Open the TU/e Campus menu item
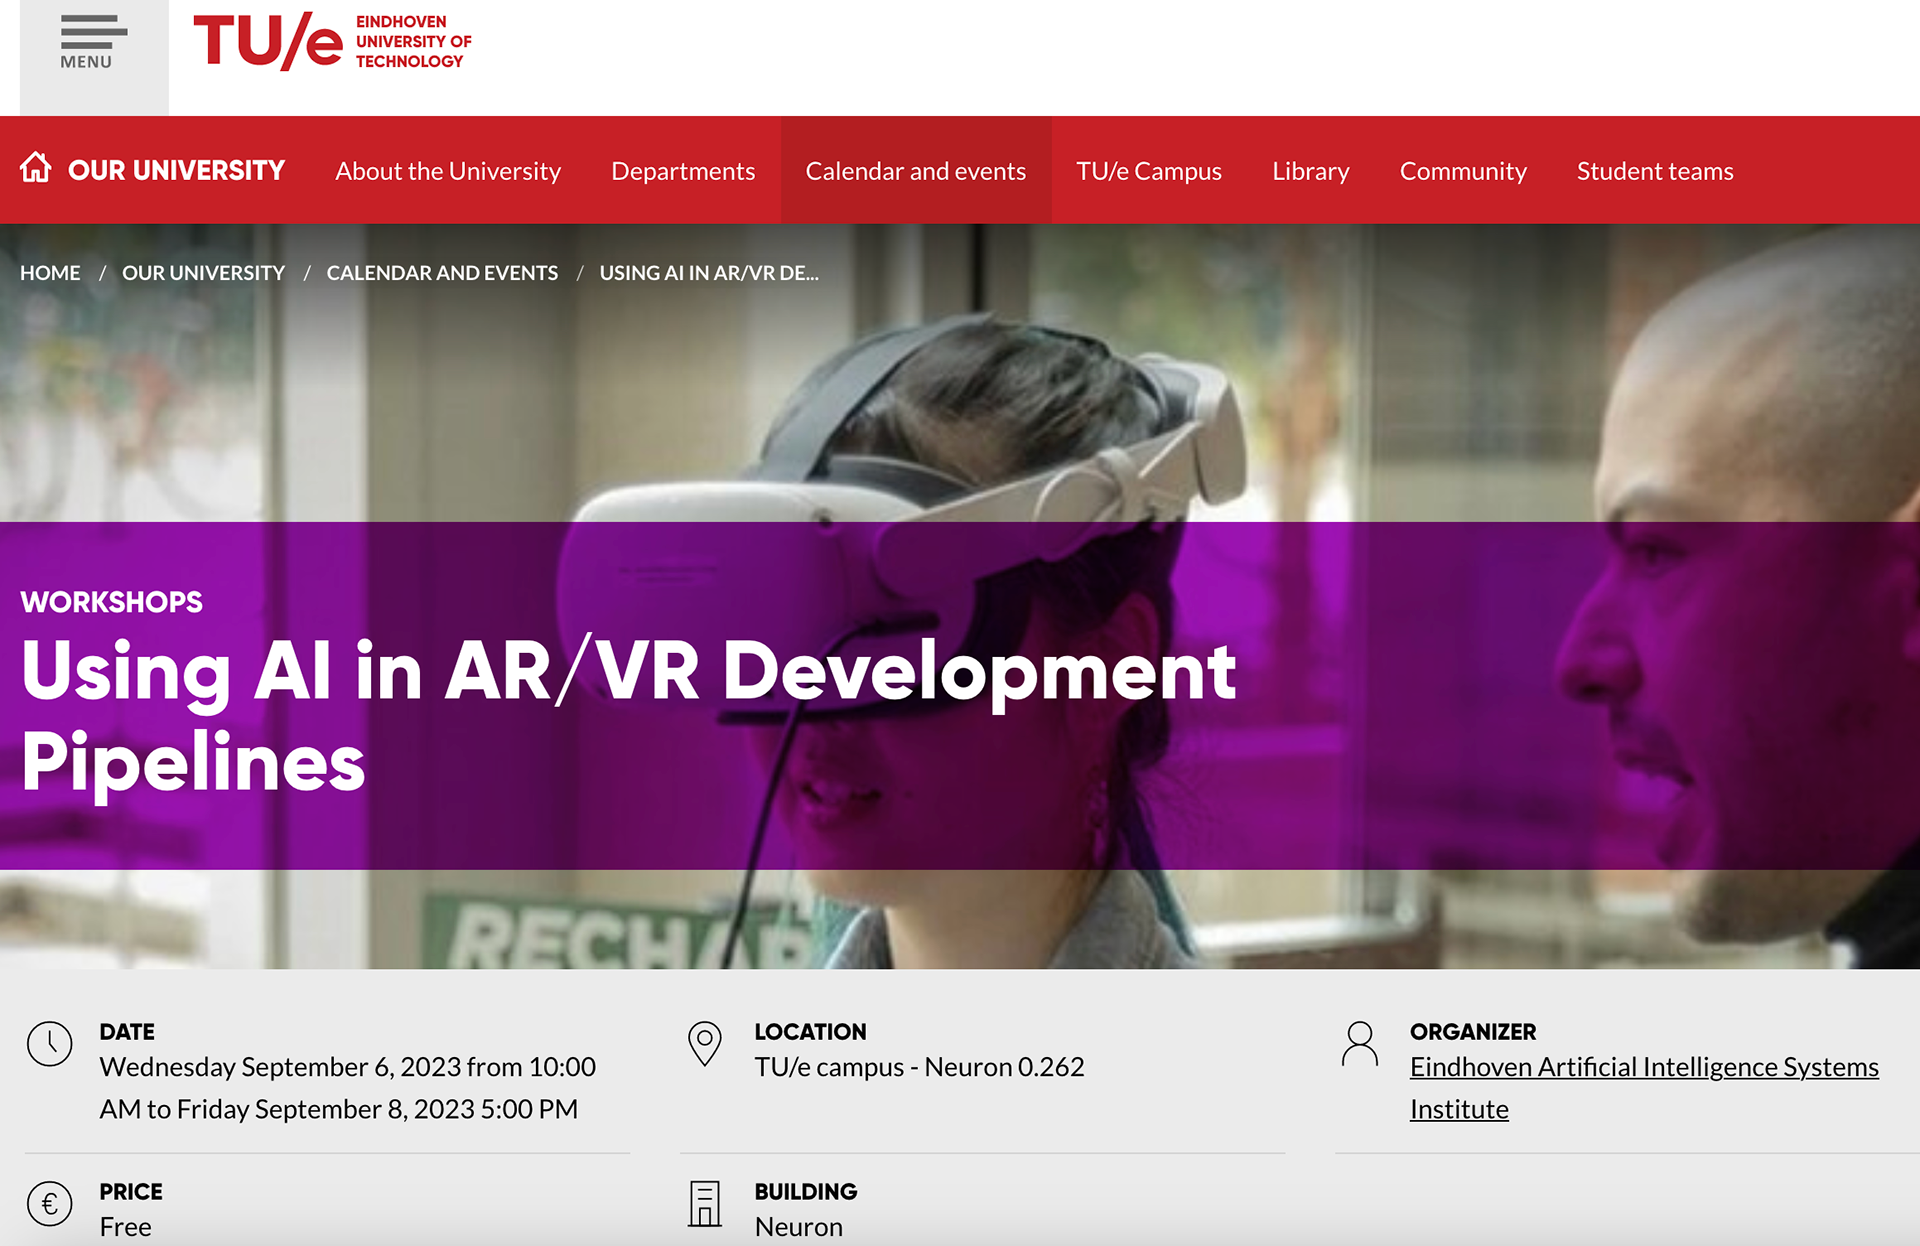Viewport: 1920px width, 1246px height. tap(1149, 171)
